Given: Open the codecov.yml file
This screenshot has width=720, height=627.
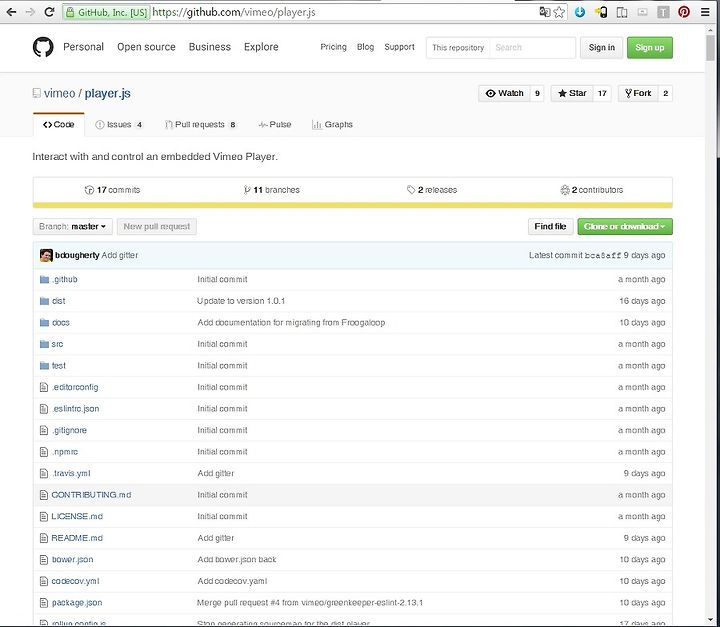Looking at the screenshot, I should (75, 581).
